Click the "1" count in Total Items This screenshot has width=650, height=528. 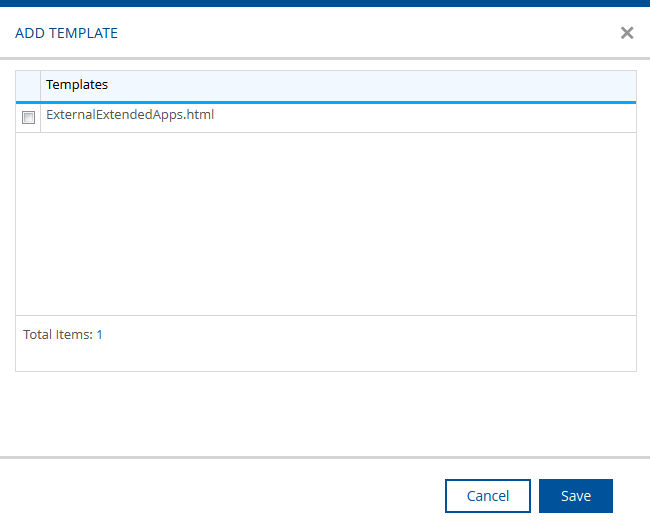pyautogui.click(x=99, y=335)
